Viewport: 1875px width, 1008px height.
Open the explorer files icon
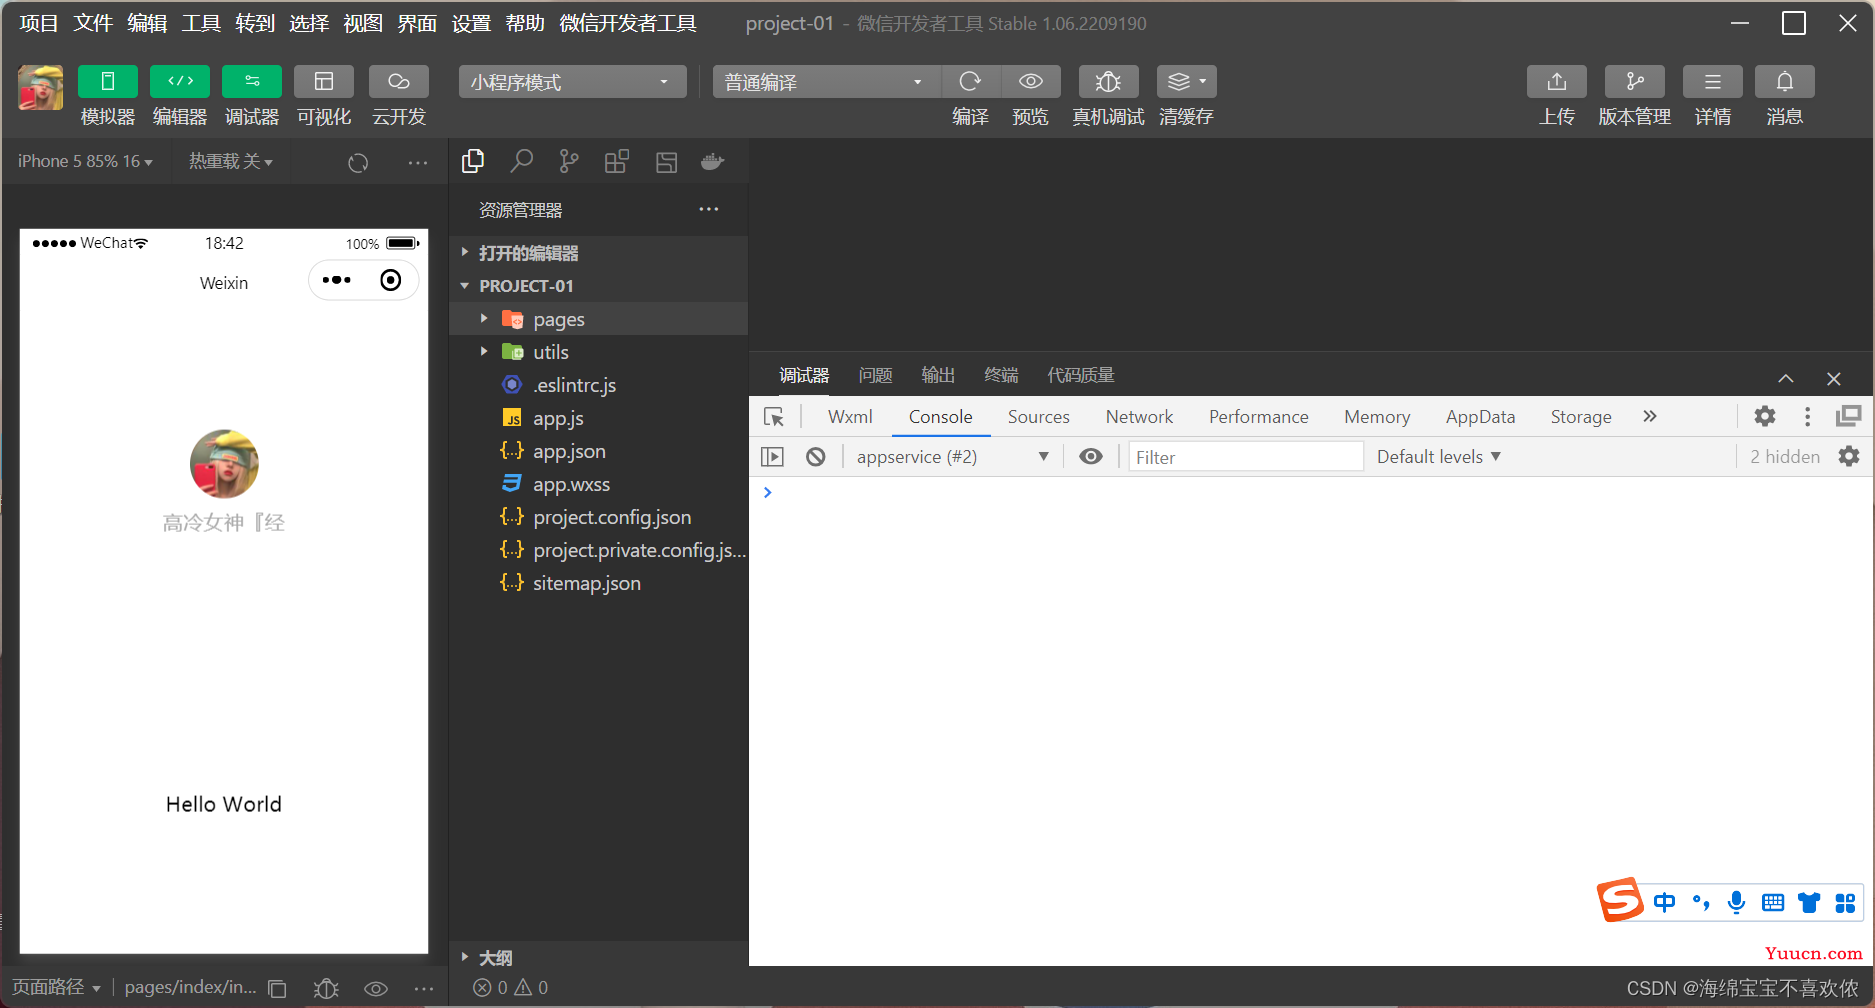473,161
